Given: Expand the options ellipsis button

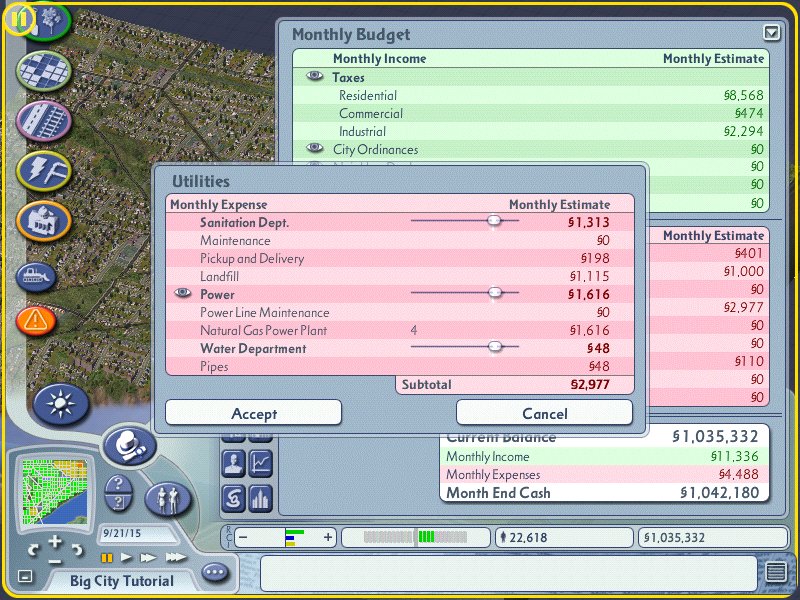Looking at the screenshot, I should pos(214,573).
